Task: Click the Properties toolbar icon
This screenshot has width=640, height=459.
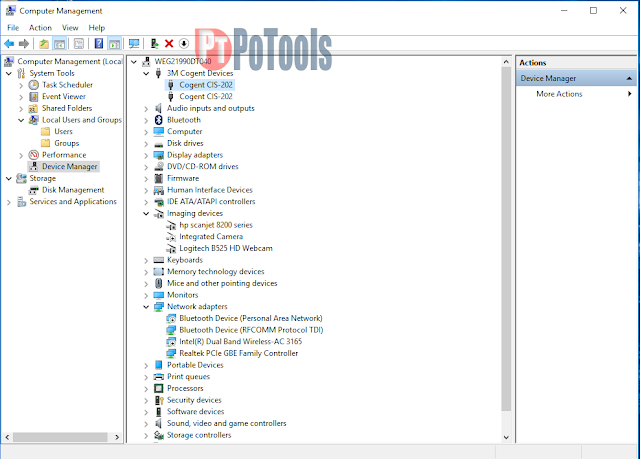Action: [x=79, y=44]
